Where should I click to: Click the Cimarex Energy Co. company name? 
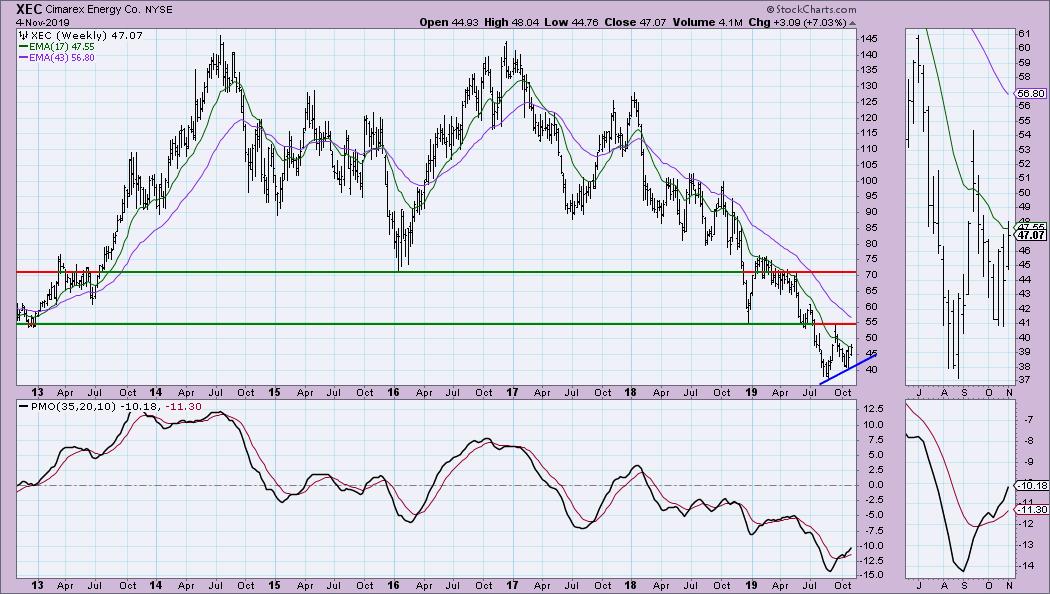tap(94, 10)
